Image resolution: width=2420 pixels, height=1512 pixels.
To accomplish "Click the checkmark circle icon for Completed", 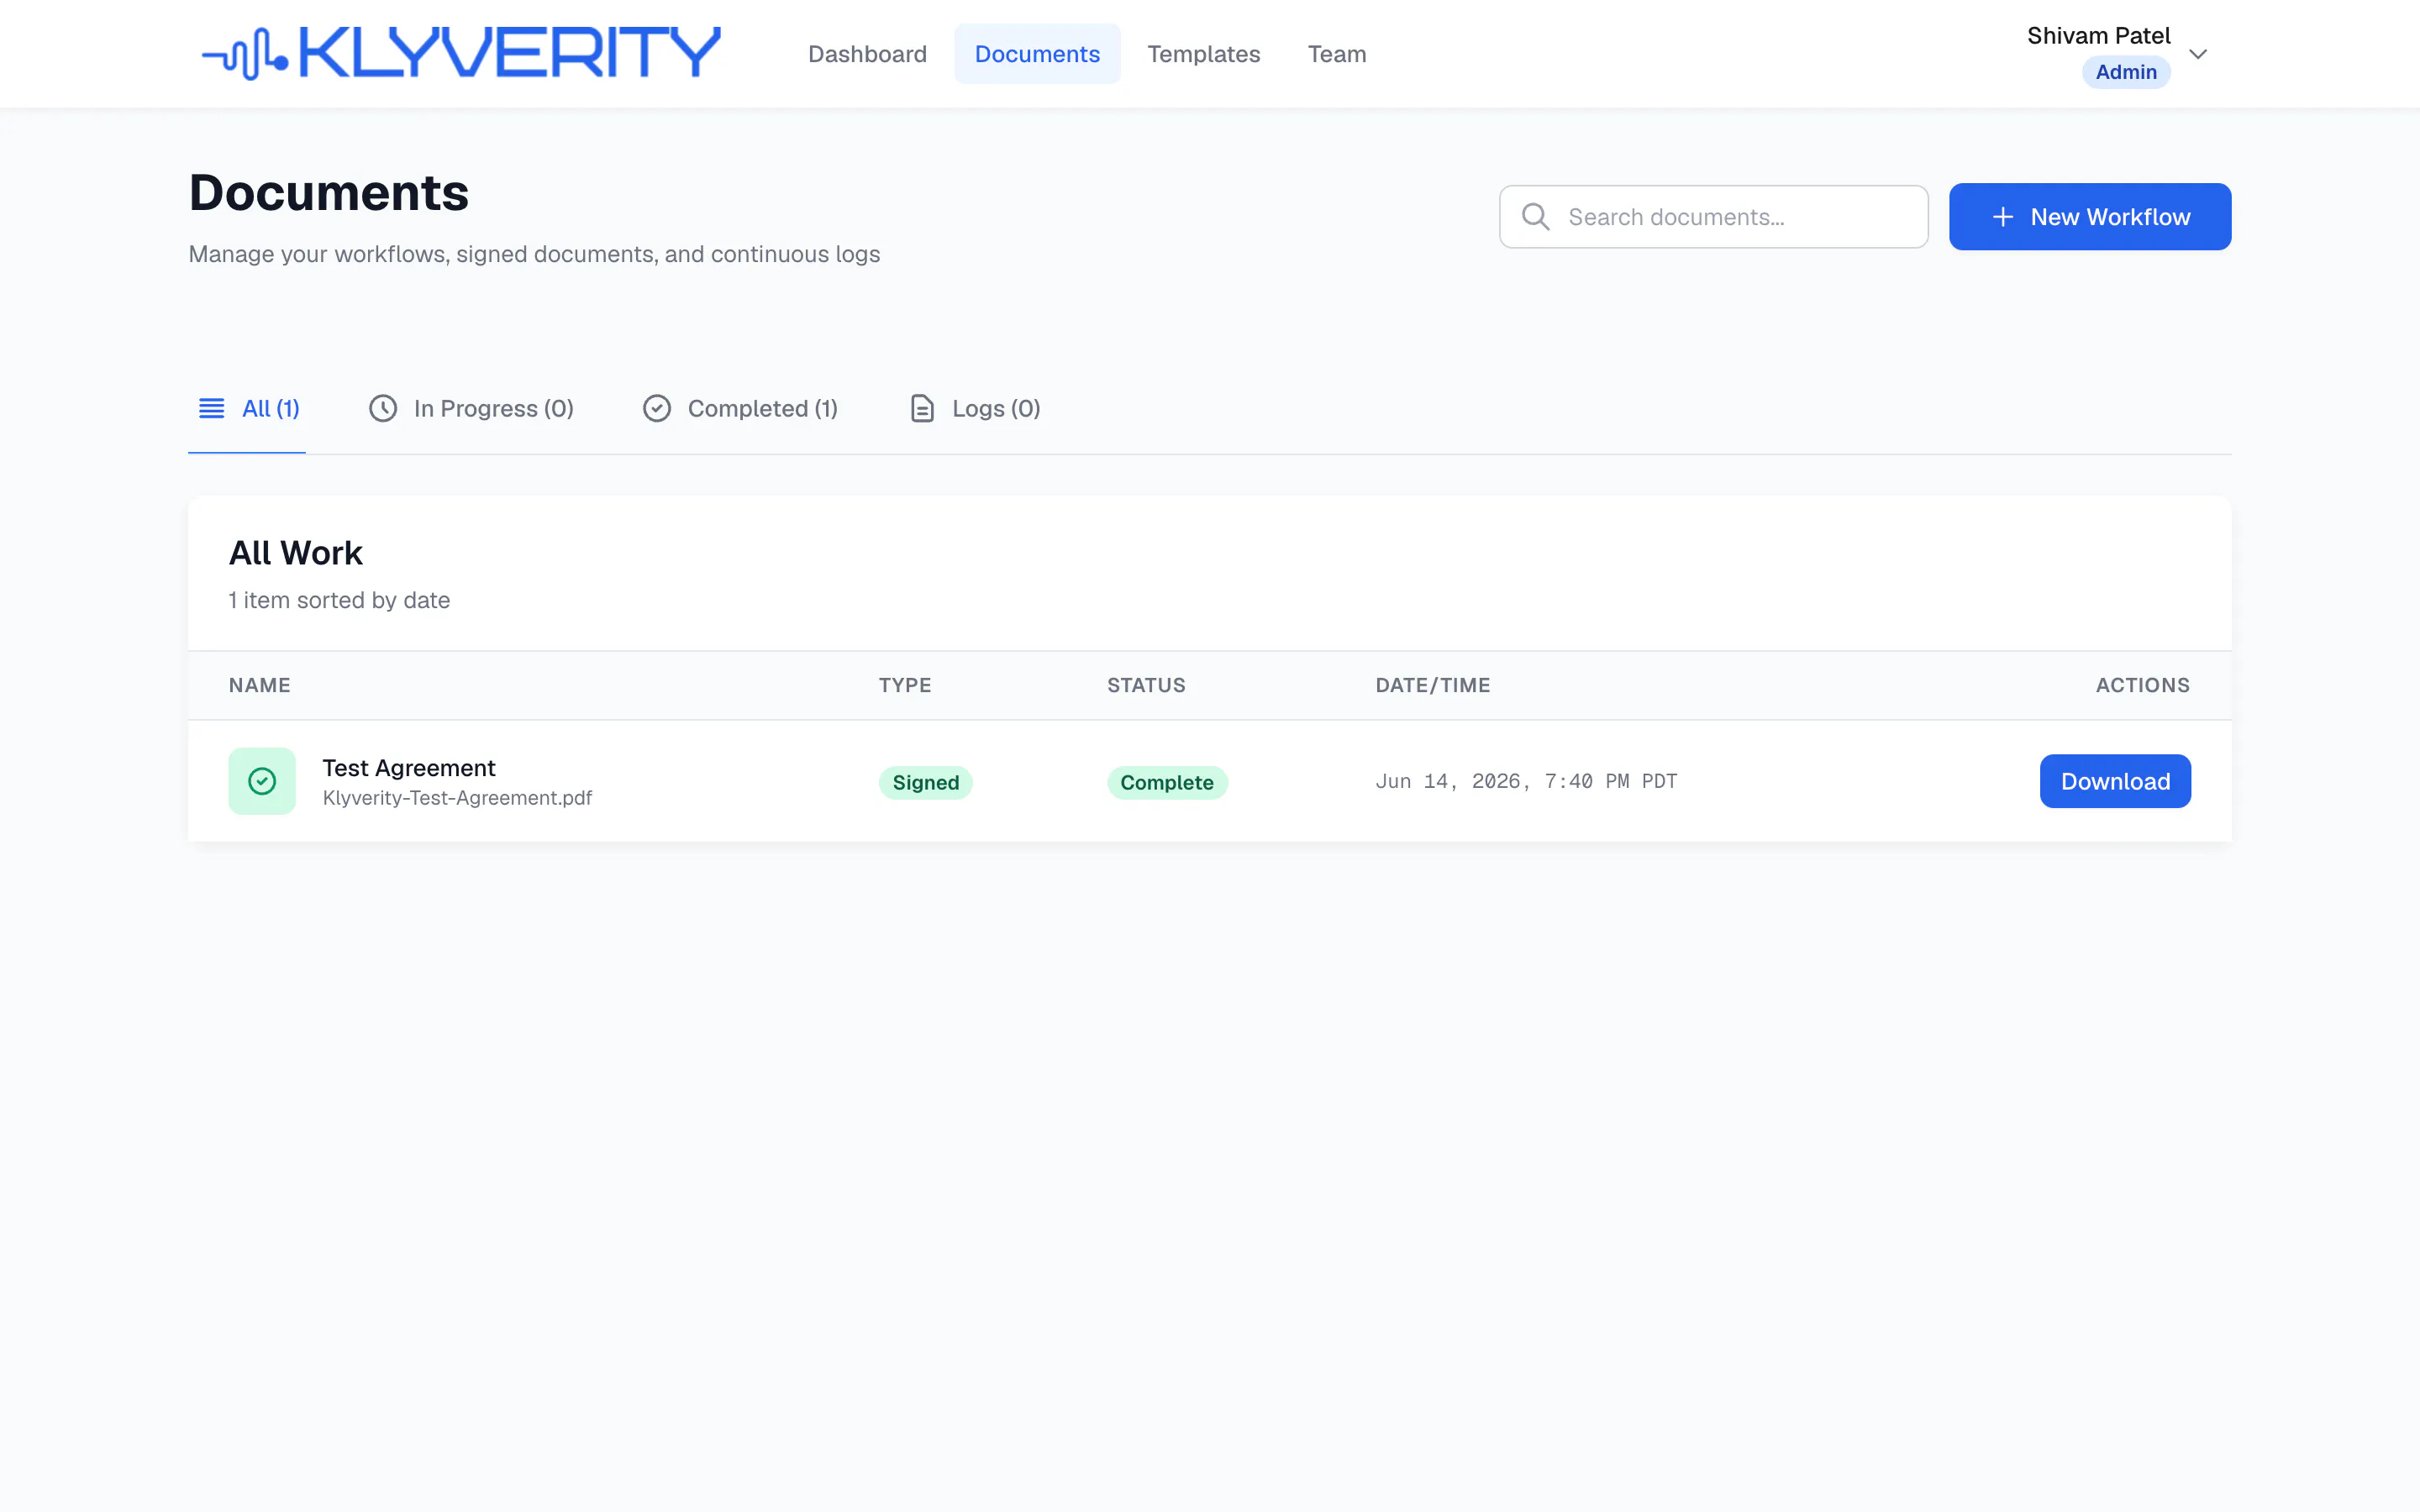I will click(x=657, y=409).
